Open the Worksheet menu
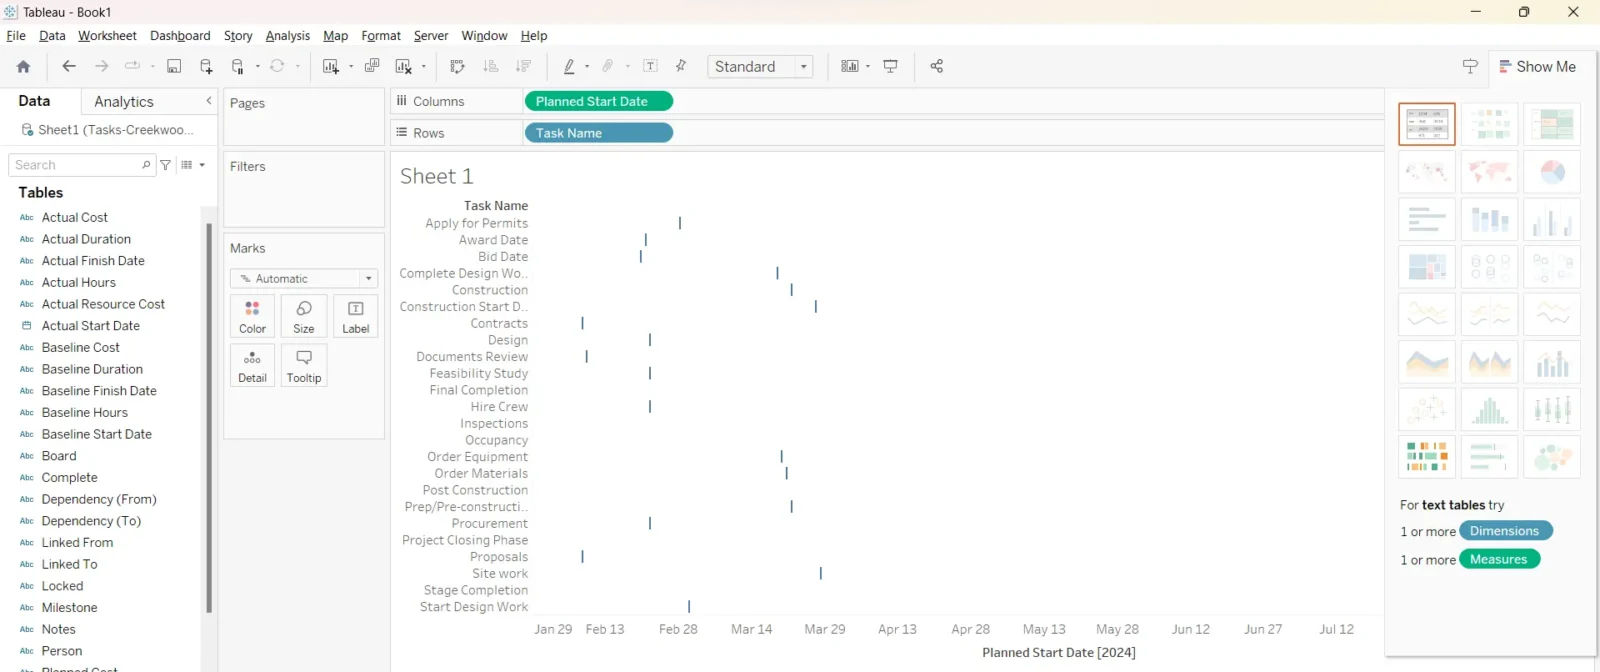Image resolution: width=1600 pixels, height=672 pixels. 107,36
